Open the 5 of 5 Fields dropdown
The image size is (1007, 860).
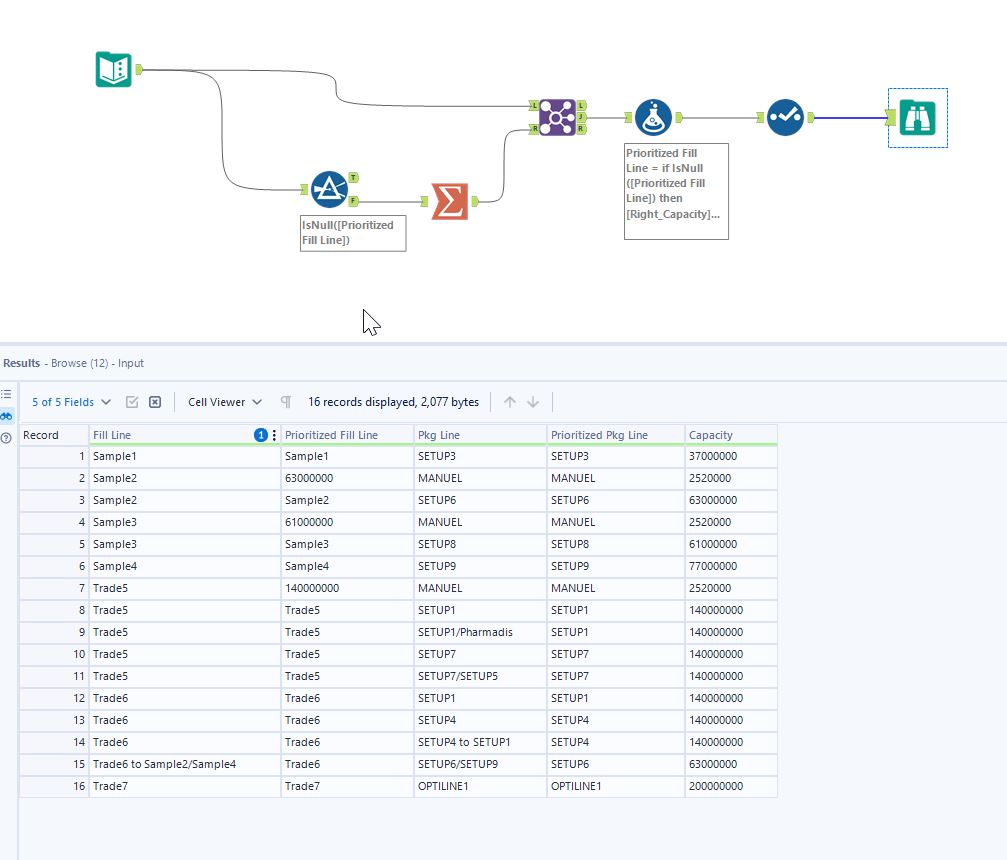70,402
